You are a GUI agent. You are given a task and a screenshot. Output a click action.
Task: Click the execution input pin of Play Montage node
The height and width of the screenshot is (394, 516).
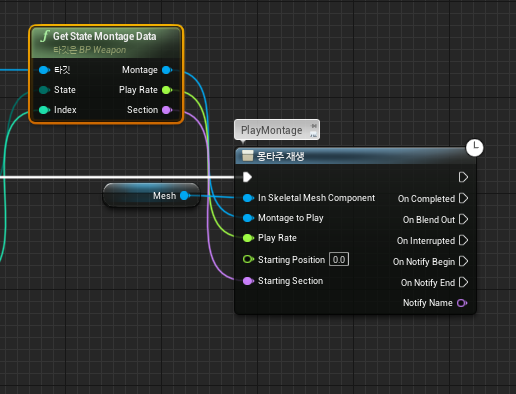(247, 177)
